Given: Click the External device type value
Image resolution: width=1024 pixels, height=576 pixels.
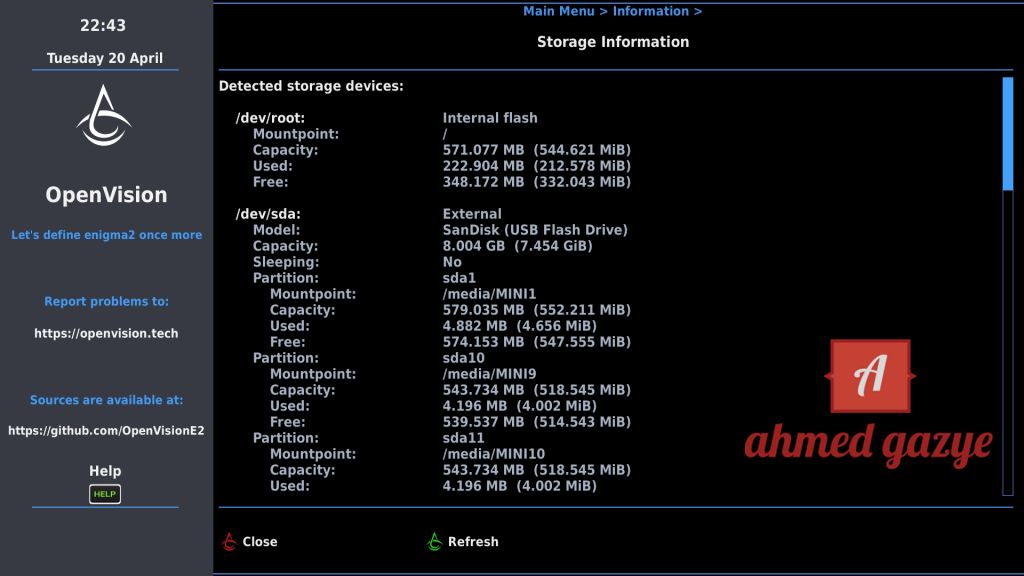Looking at the screenshot, I should click(x=472, y=214).
